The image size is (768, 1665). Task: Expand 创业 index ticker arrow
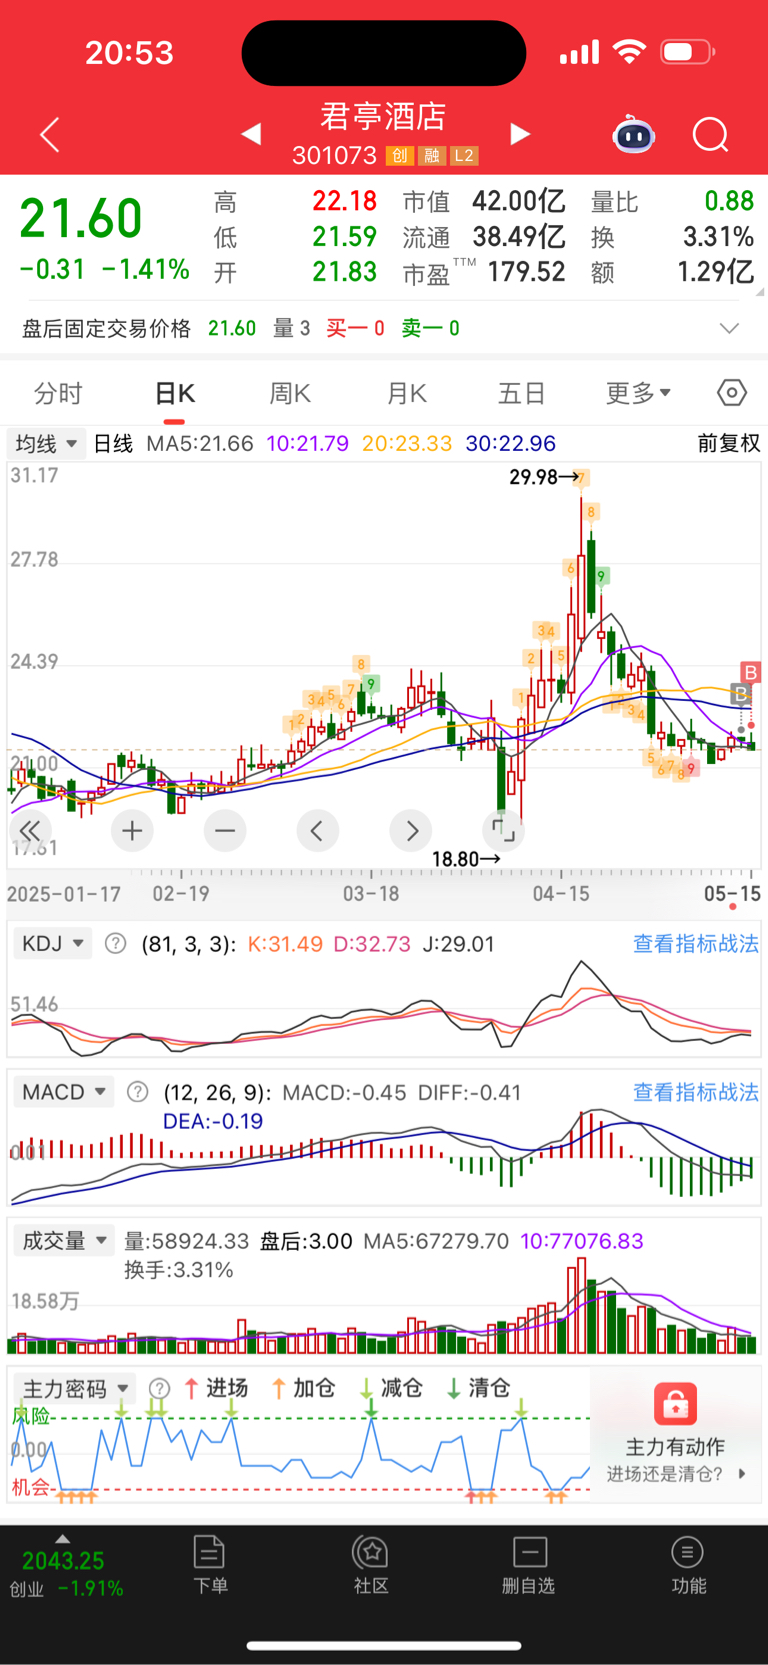pos(63,1539)
